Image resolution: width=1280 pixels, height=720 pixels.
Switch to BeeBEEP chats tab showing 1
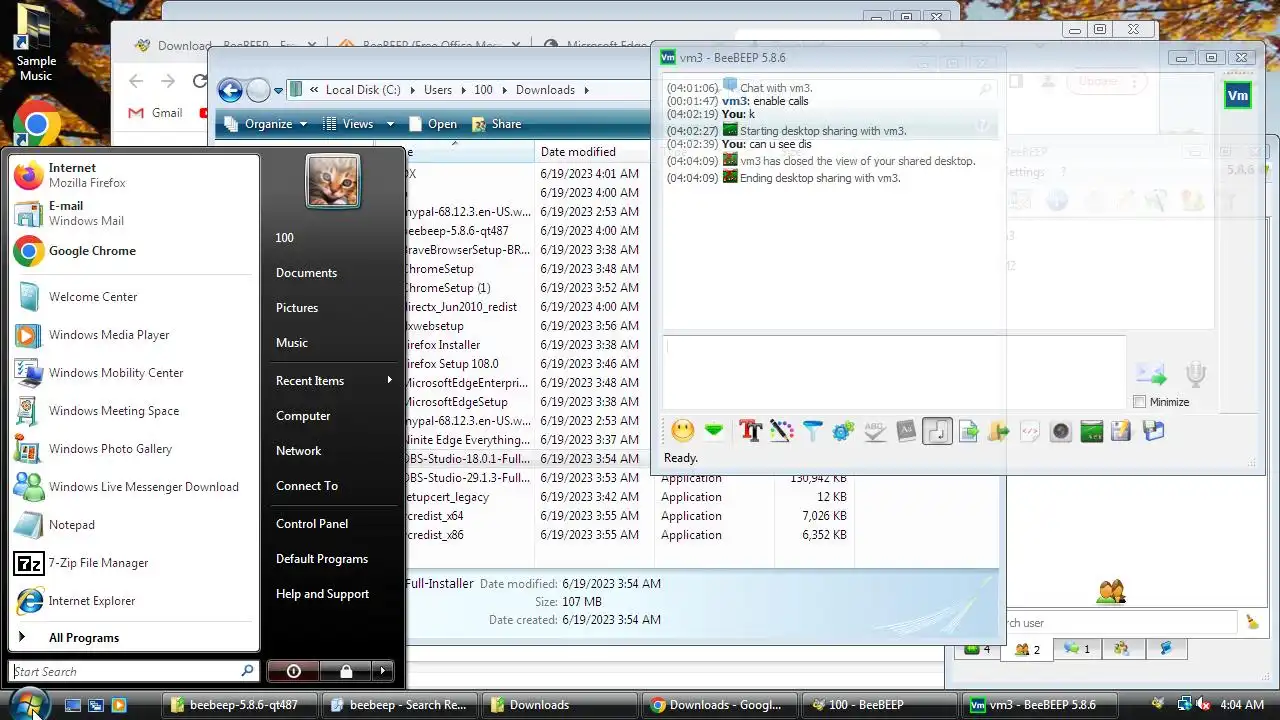pyautogui.click(x=1077, y=649)
